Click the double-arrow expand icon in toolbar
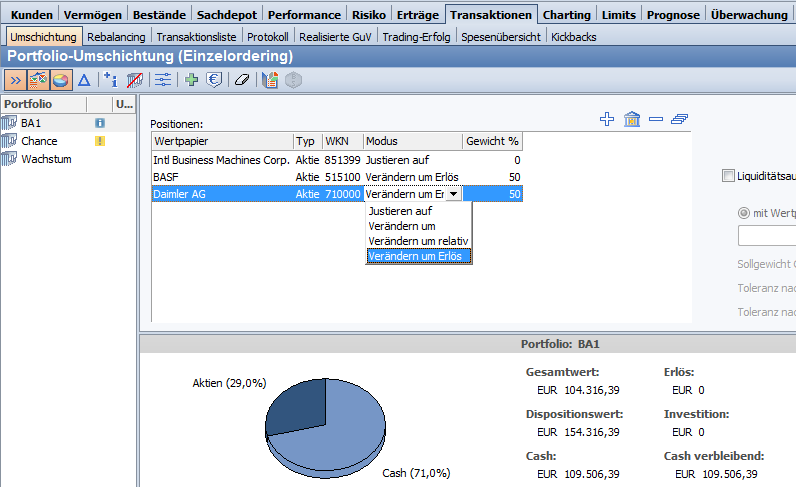Image resolution: width=796 pixels, height=487 pixels. (15, 80)
